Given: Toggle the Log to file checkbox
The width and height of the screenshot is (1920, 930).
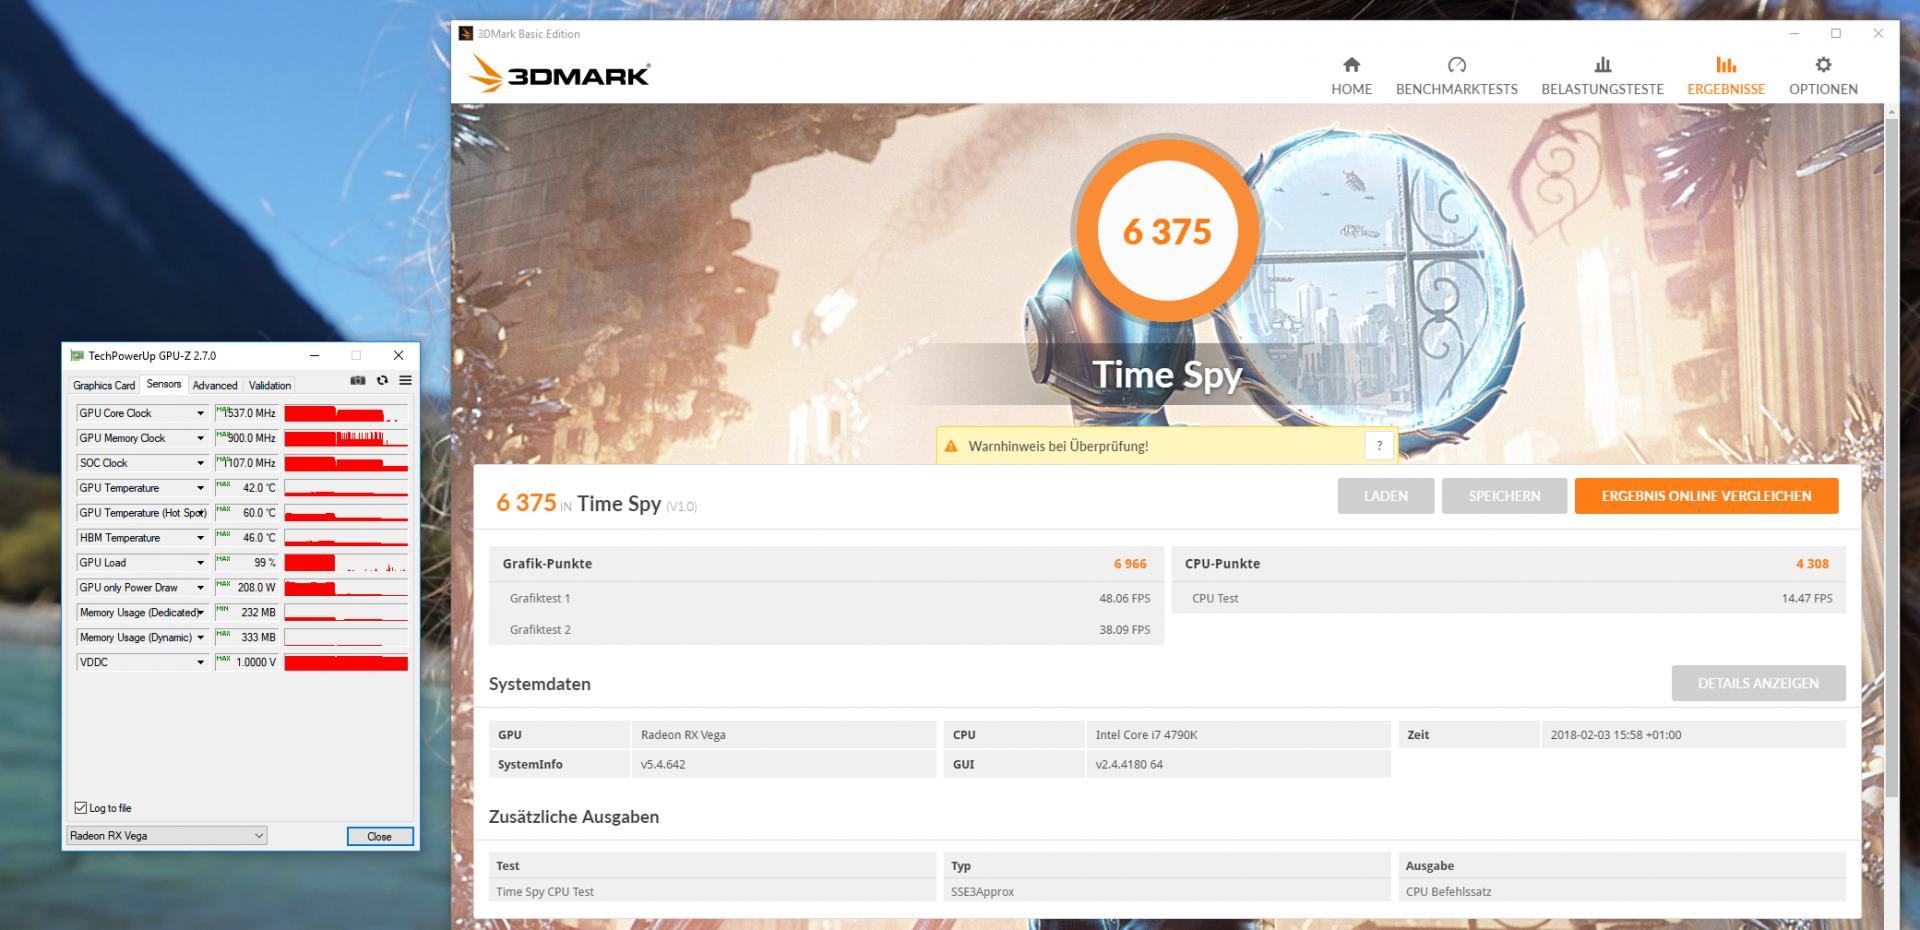Looking at the screenshot, I should click(81, 808).
